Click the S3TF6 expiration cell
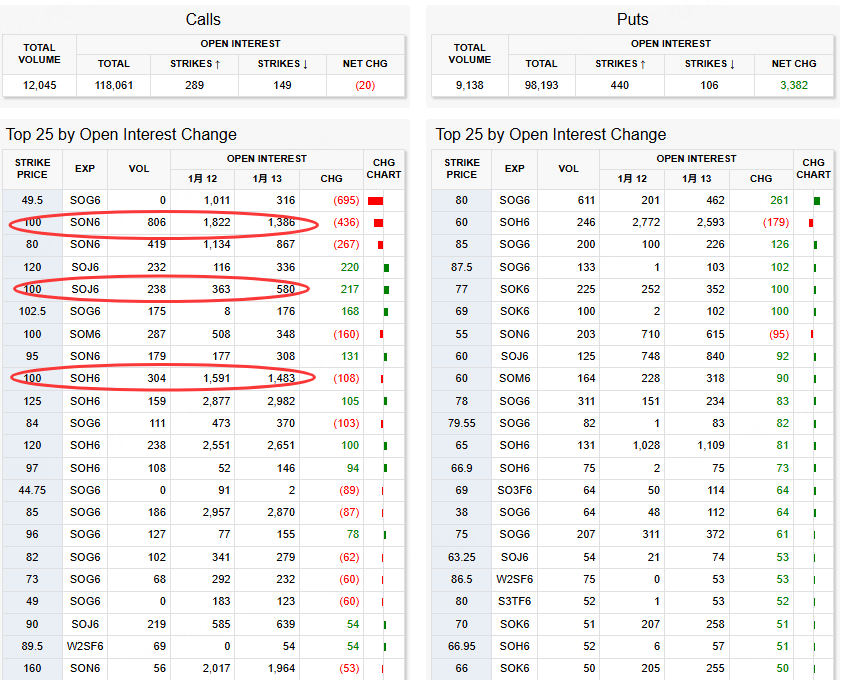Viewport: 841px width, 680px height. (x=514, y=601)
